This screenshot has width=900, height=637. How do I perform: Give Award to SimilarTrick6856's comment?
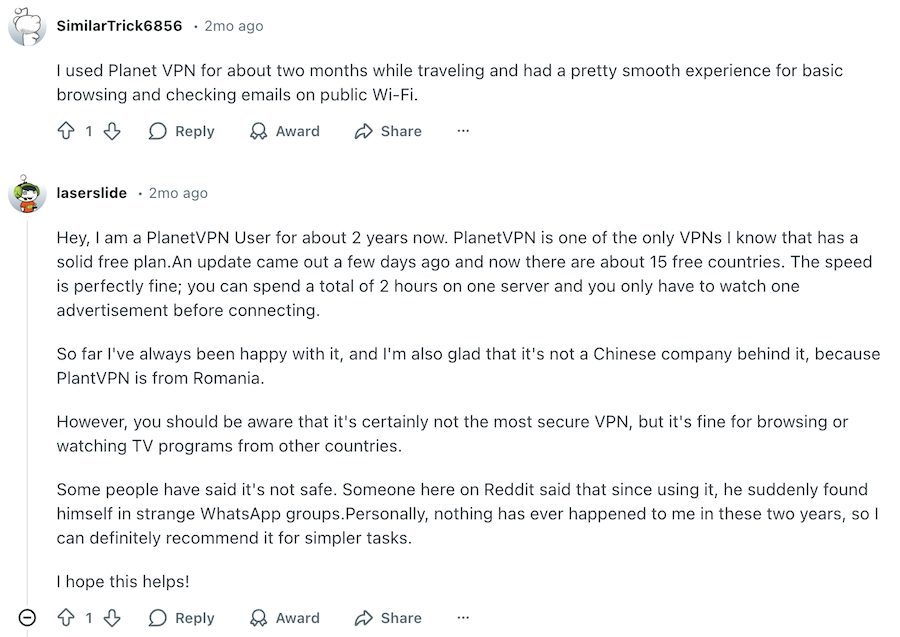tap(285, 131)
